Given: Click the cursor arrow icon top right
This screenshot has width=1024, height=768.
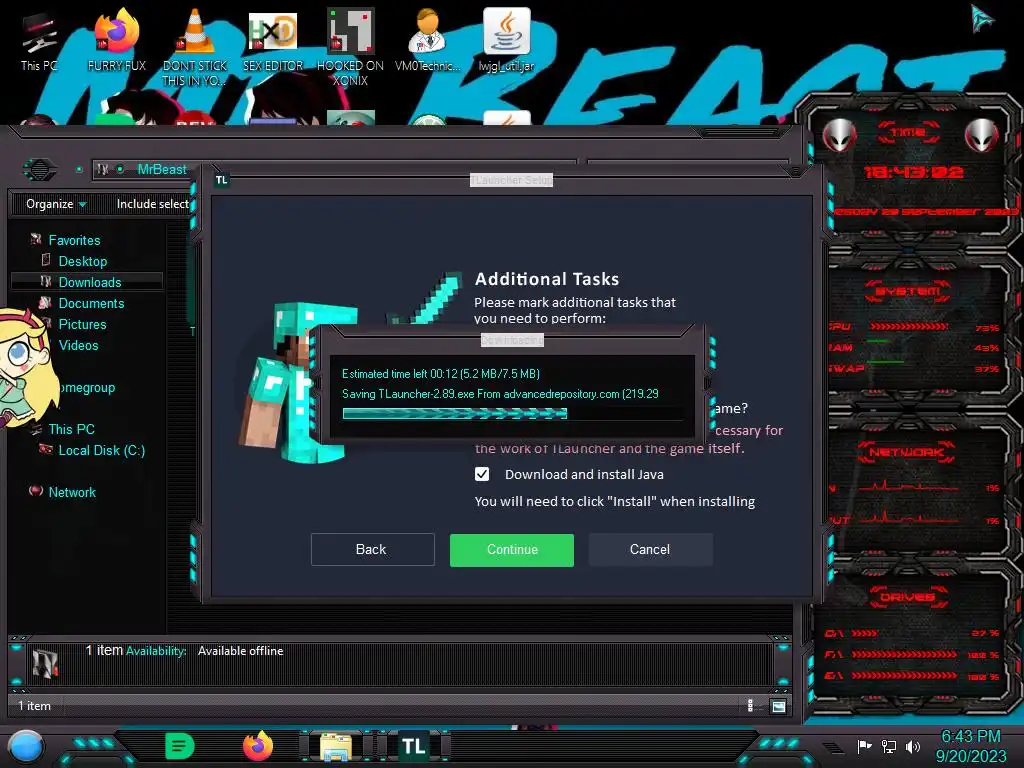Looking at the screenshot, I should 981,18.
